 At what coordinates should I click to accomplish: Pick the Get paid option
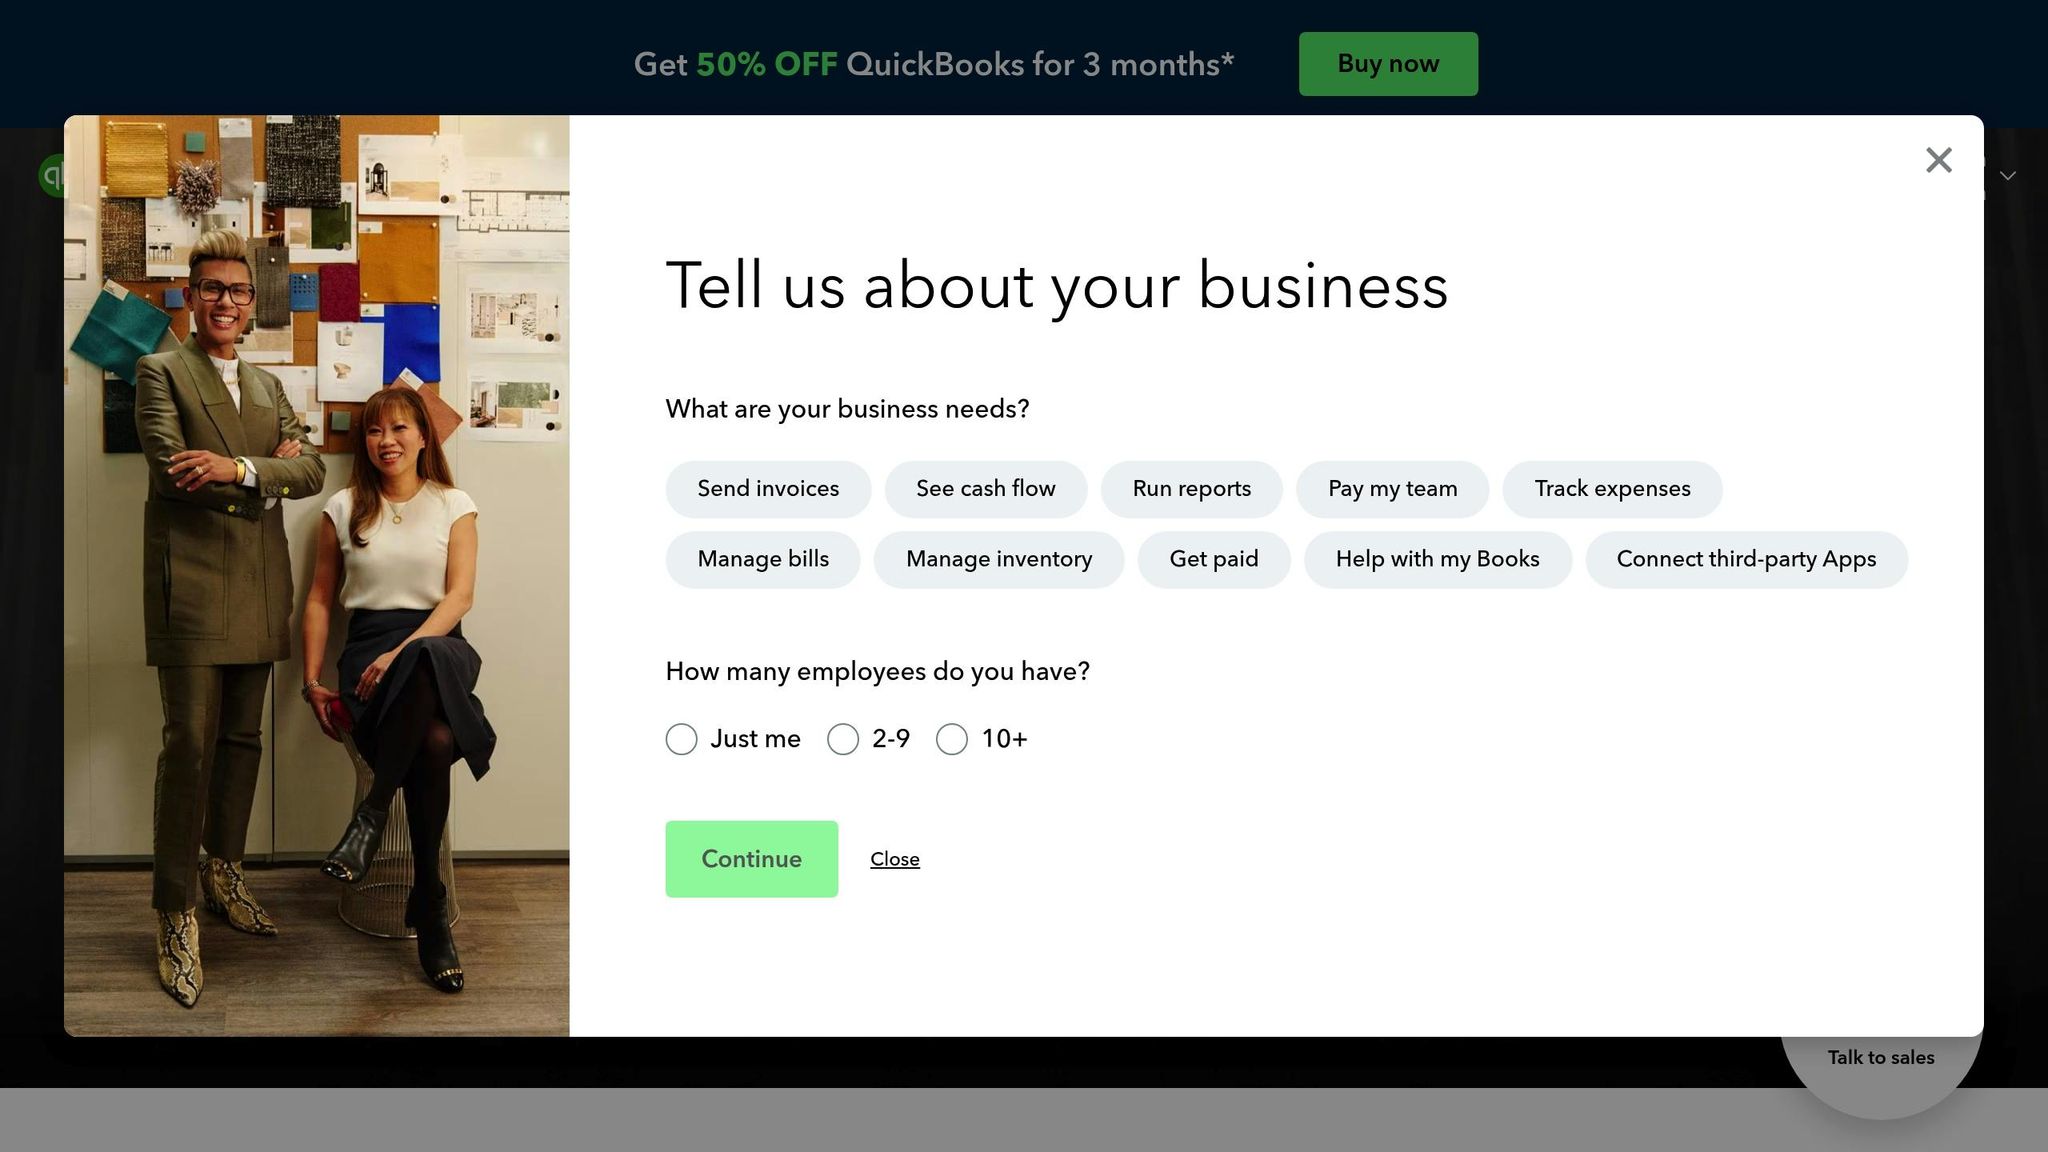coord(1214,559)
